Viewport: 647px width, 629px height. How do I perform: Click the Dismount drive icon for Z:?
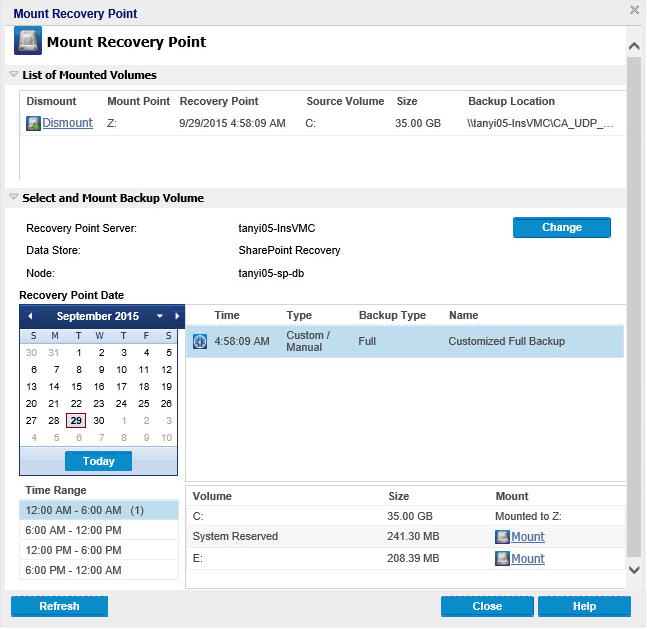click(34, 123)
